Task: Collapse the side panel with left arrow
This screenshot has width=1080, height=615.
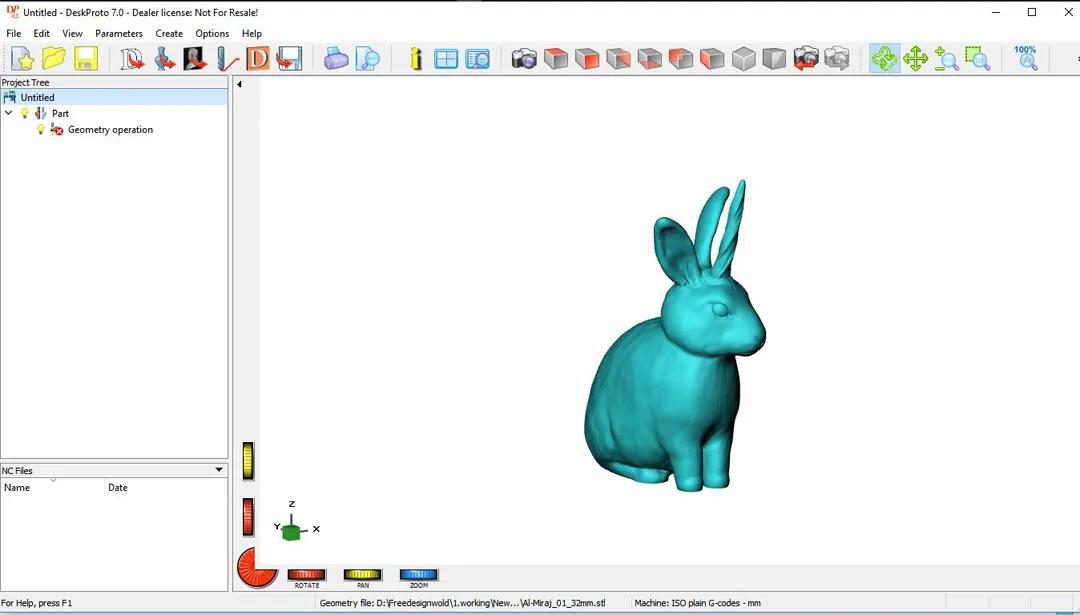Action: [x=239, y=84]
